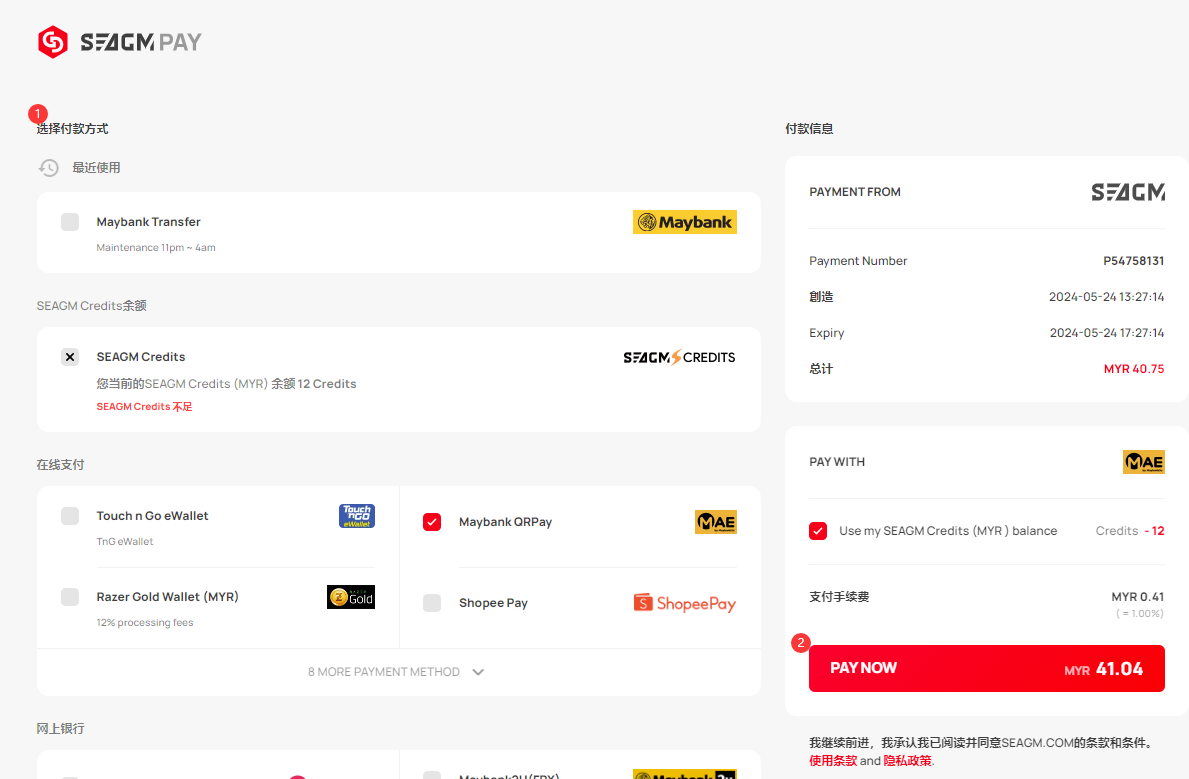Click the created time 2024-05-24 13:27:14
The height and width of the screenshot is (779, 1189).
pyautogui.click(x=1106, y=297)
